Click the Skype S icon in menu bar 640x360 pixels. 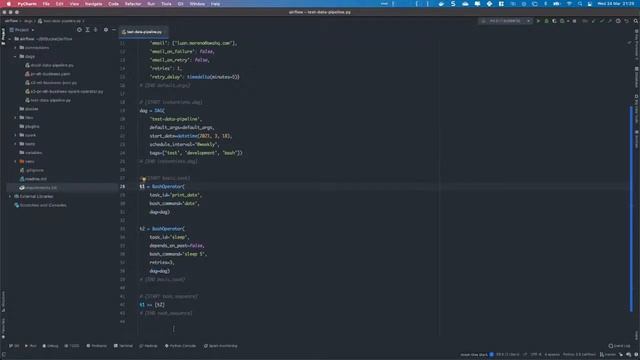(x=453, y=4)
